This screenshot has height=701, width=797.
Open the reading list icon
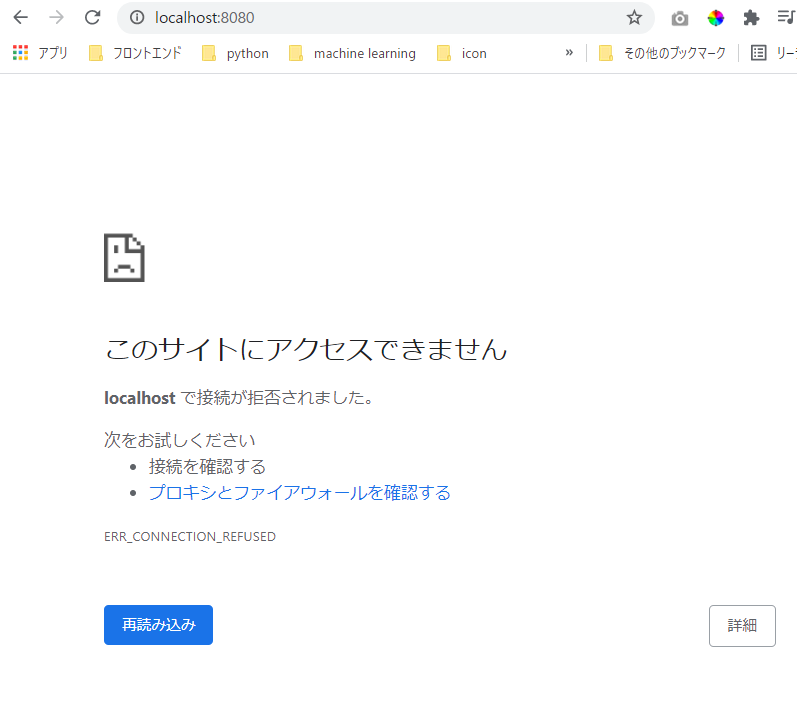tap(758, 52)
